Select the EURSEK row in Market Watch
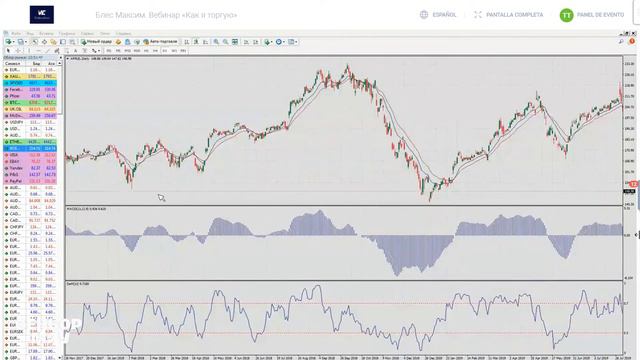The width and height of the screenshot is (640, 360). pos(31,331)
